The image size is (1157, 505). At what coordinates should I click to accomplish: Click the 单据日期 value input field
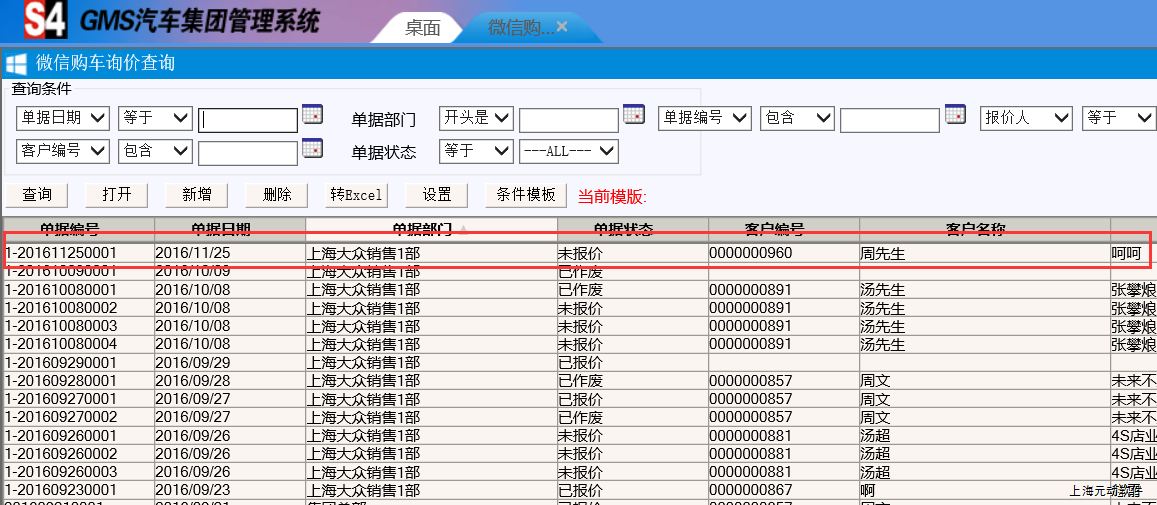click(x=248, y=120)
